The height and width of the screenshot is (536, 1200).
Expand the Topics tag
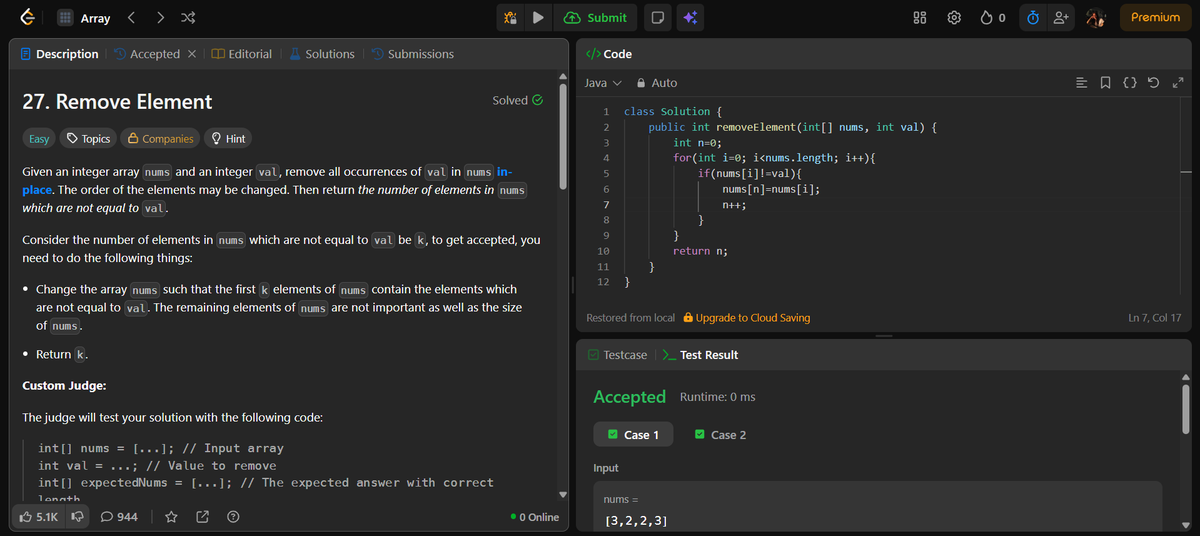click(x=88, y=139)
